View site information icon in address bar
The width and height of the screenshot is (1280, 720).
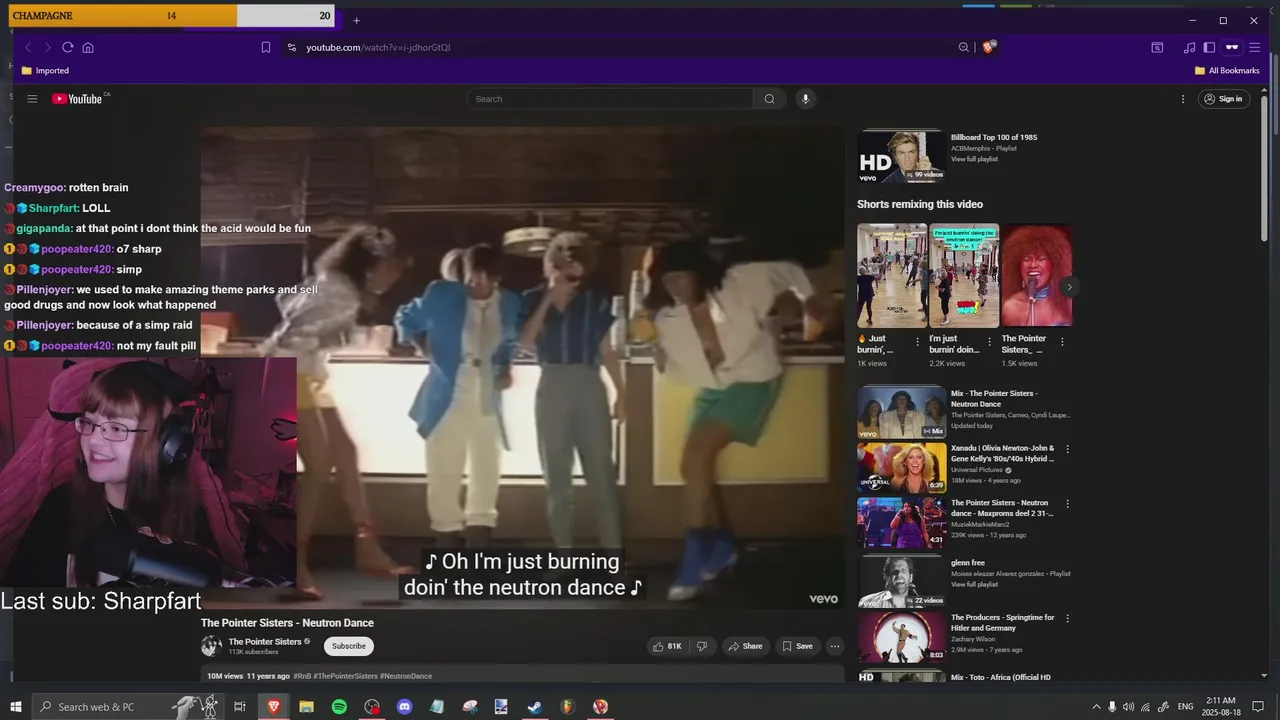pos(292,47)
